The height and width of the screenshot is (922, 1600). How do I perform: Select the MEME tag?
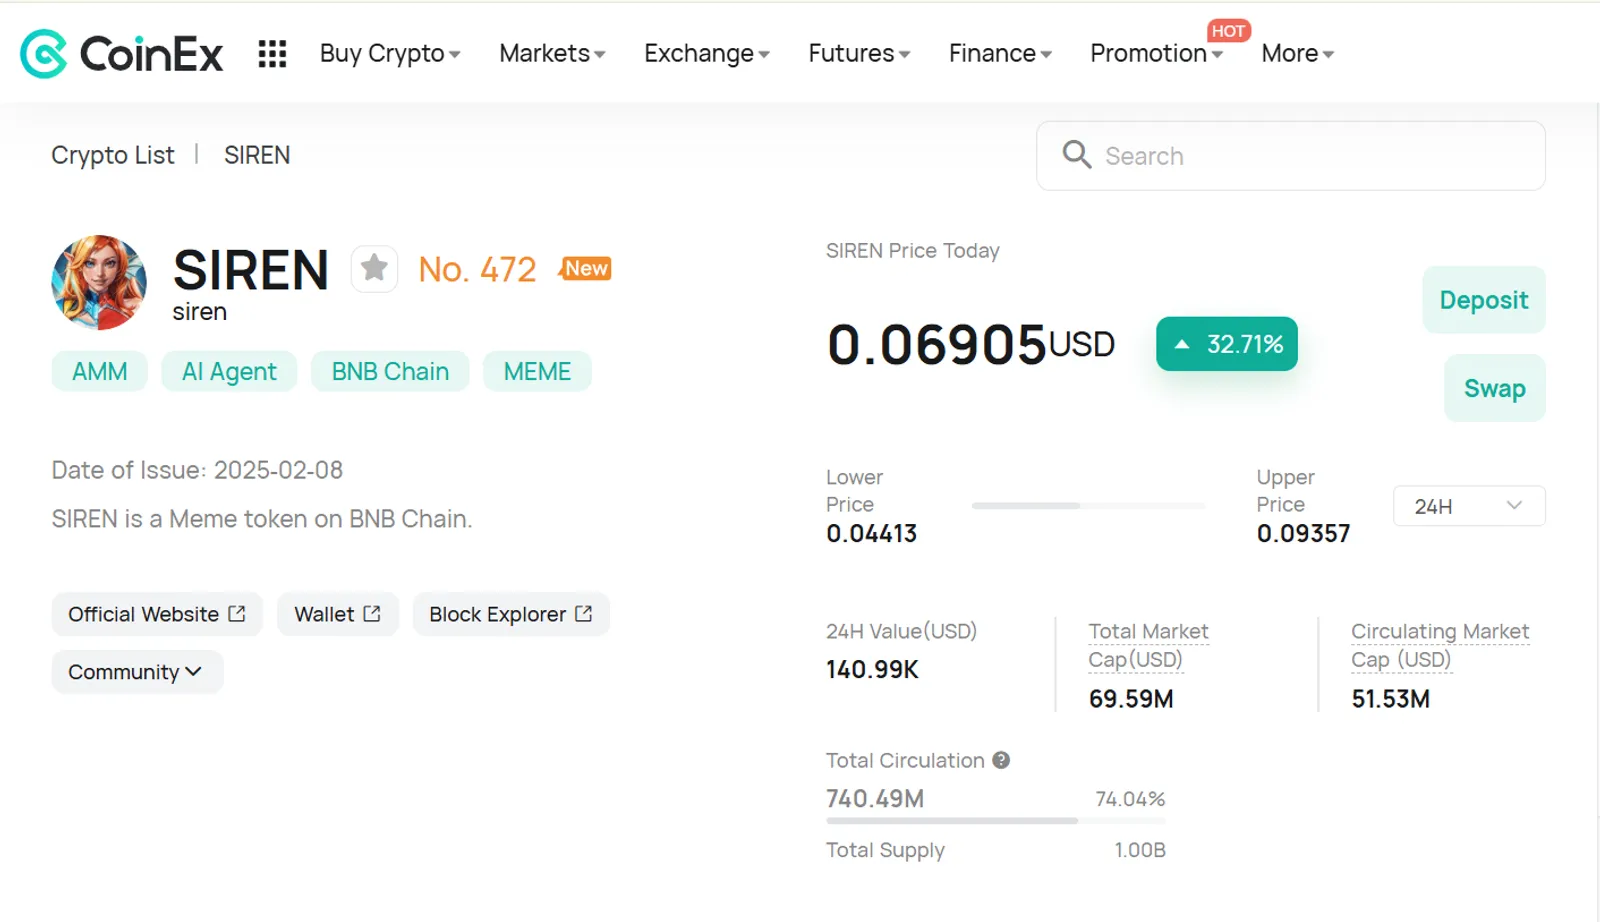point(537,371)
